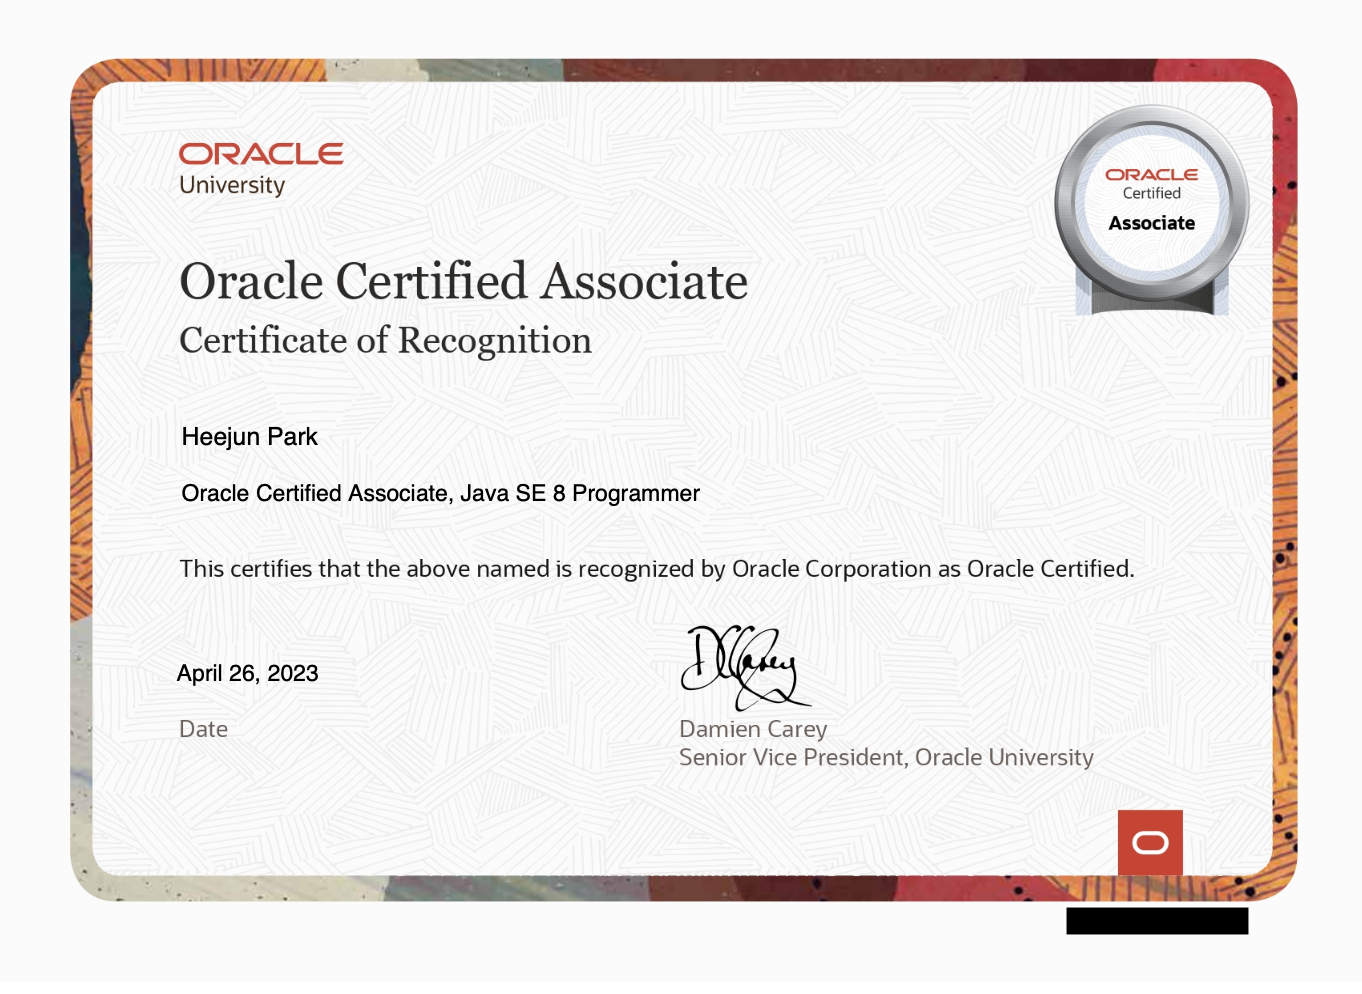This screenshot has width=1362, height=994.
Task: Select the Java SE 8 Programmer credential line
Action: [x=440, y=493]
